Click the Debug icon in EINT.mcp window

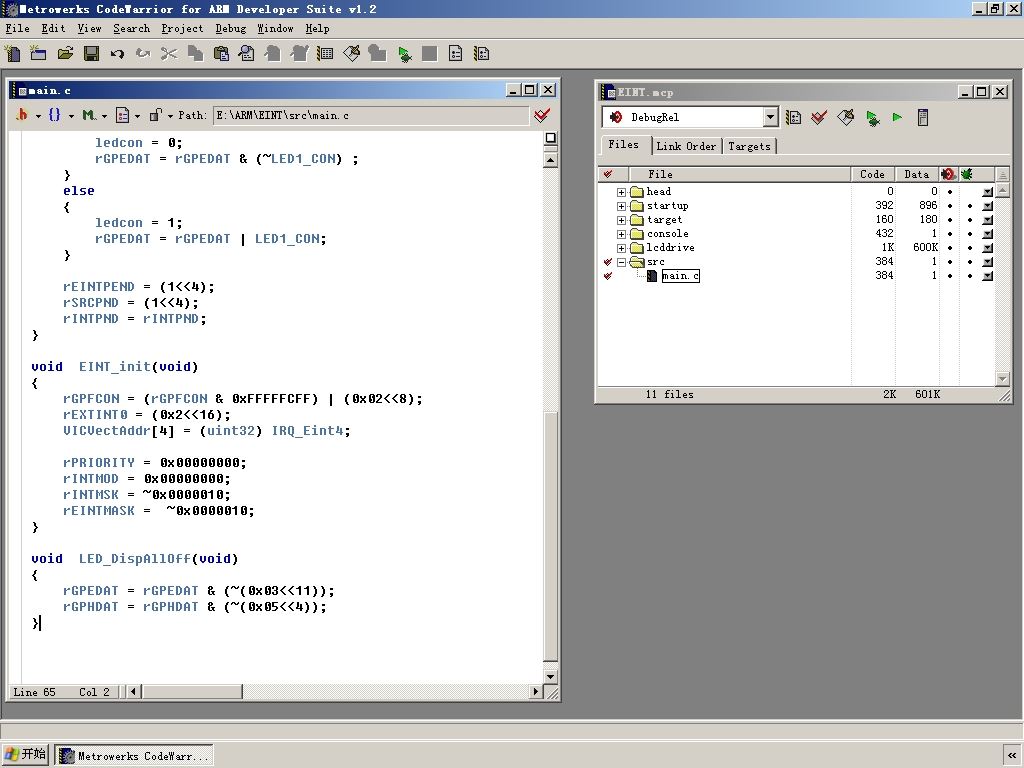[x=872, y=118]
